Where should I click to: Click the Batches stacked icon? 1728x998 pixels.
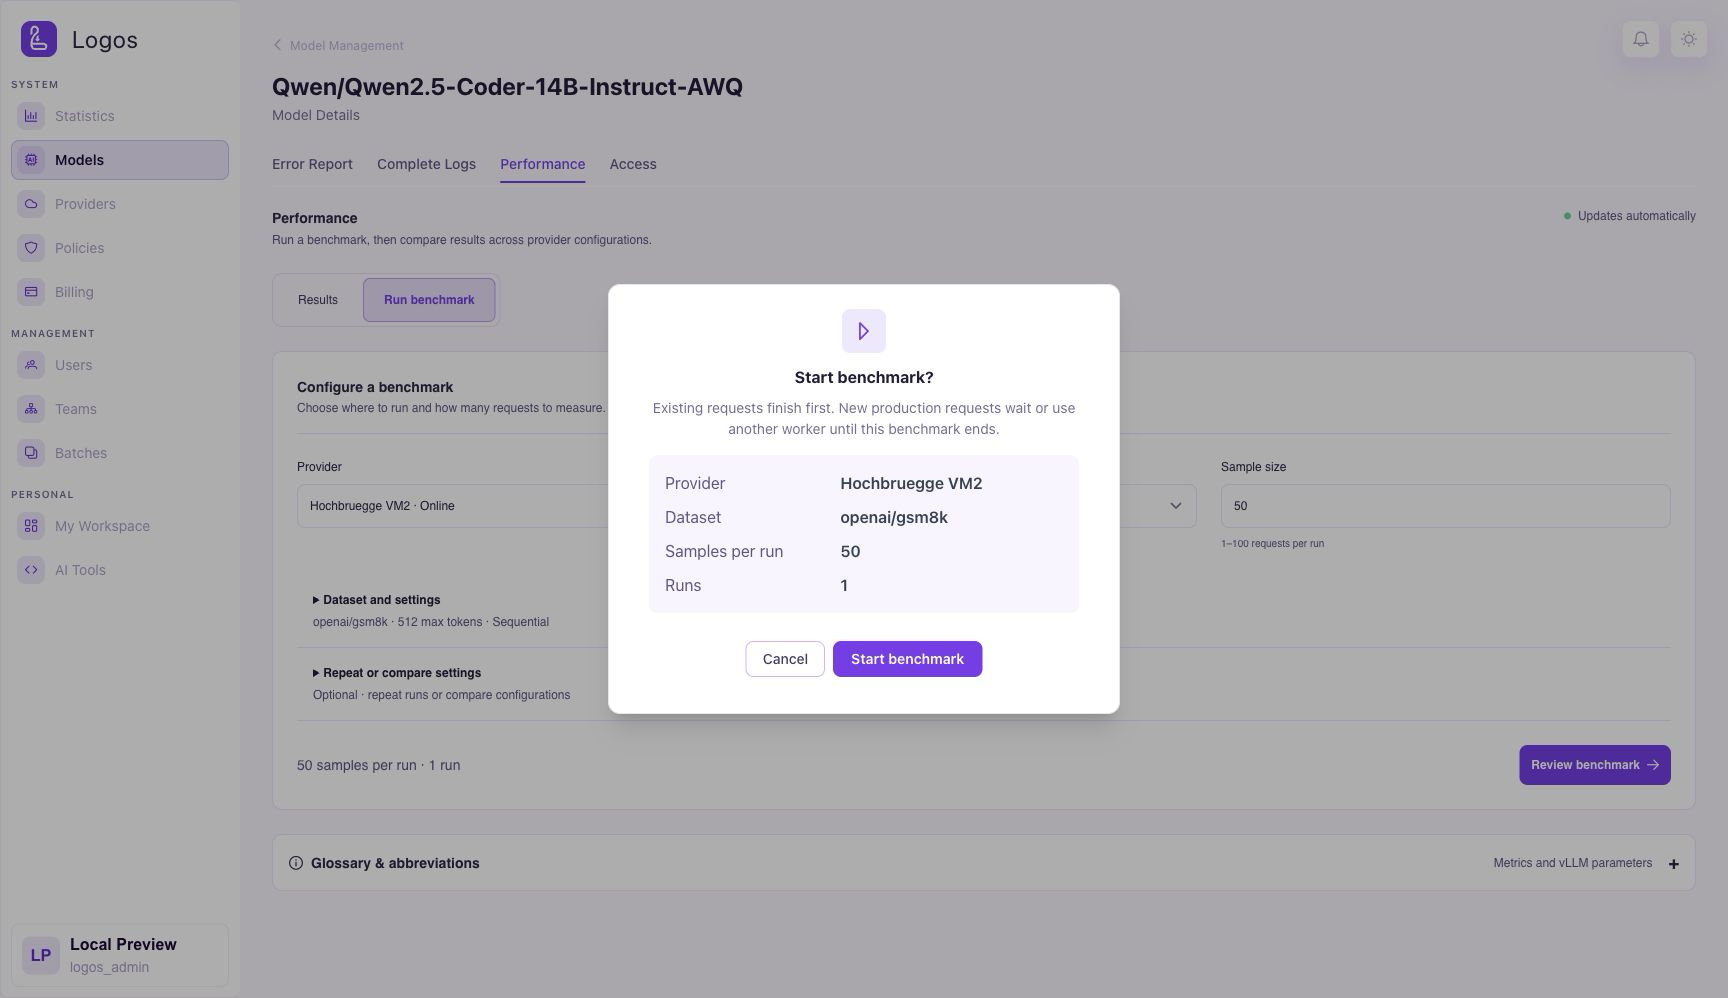pos(31,453)
